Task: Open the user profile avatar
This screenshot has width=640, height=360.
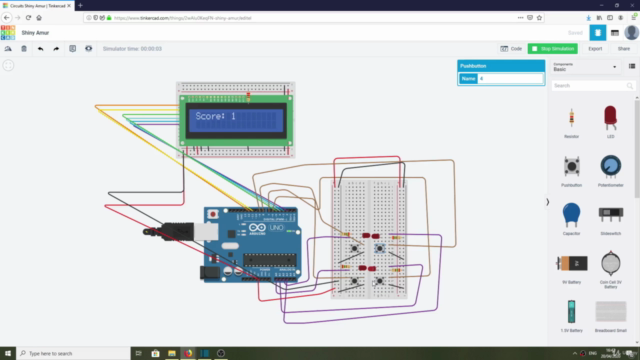Action: tap(631, 33)
